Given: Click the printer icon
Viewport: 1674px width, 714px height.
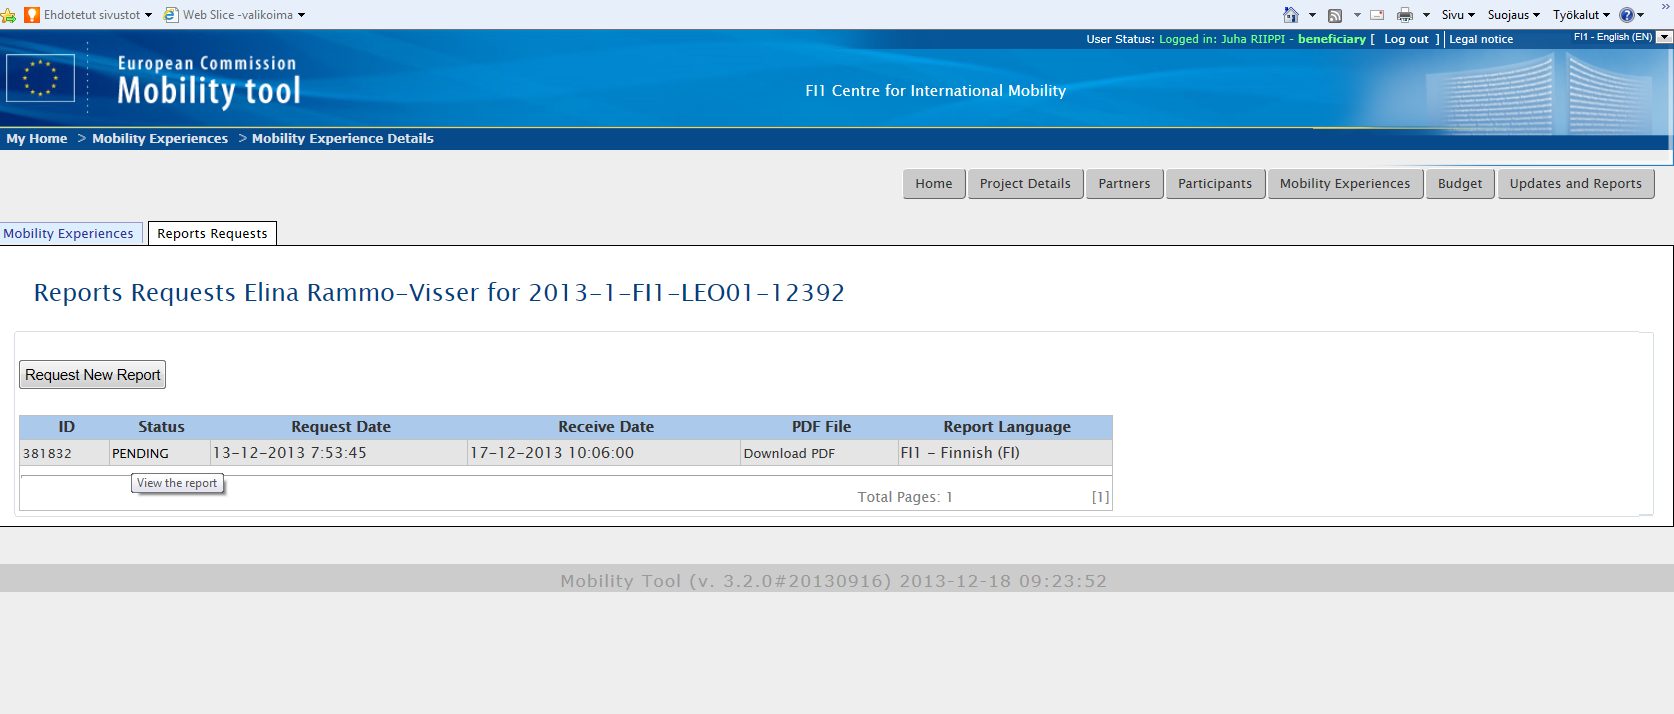Looking at the screenshot, I should 1405,15.
